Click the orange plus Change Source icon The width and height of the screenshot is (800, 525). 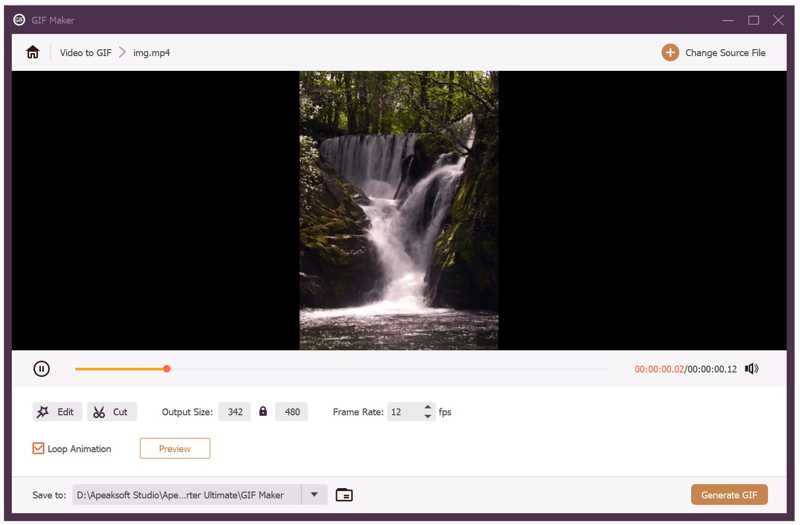pyautogui.click(x=670, y=53)
